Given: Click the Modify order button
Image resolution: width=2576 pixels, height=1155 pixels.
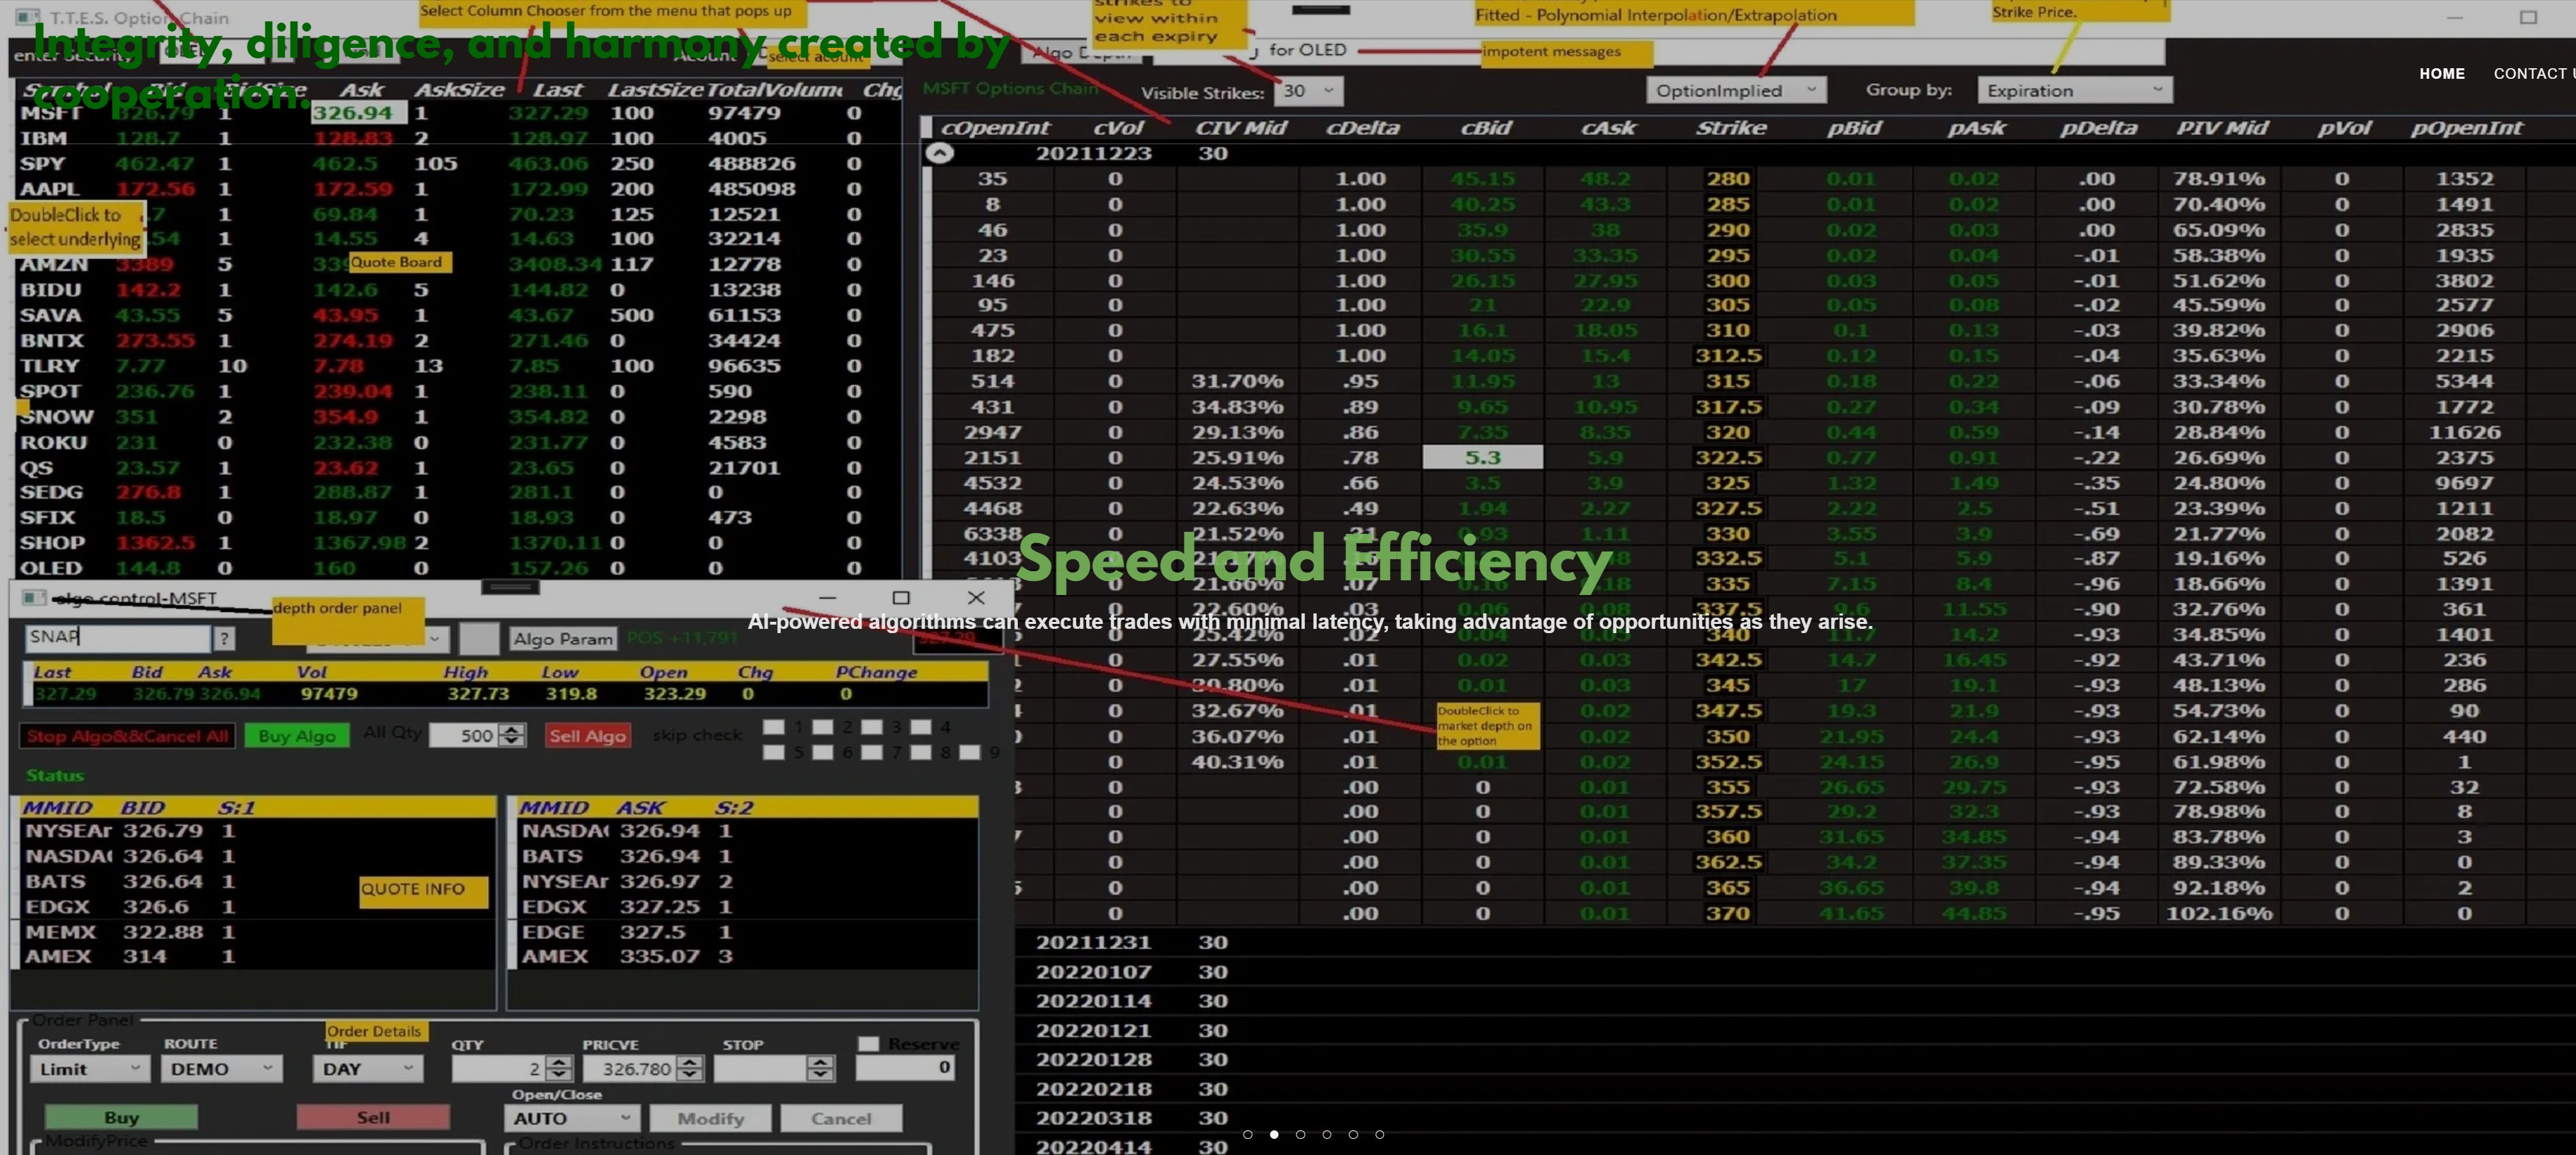Looking at the screenshot, I should click(x=710, y=1118).
